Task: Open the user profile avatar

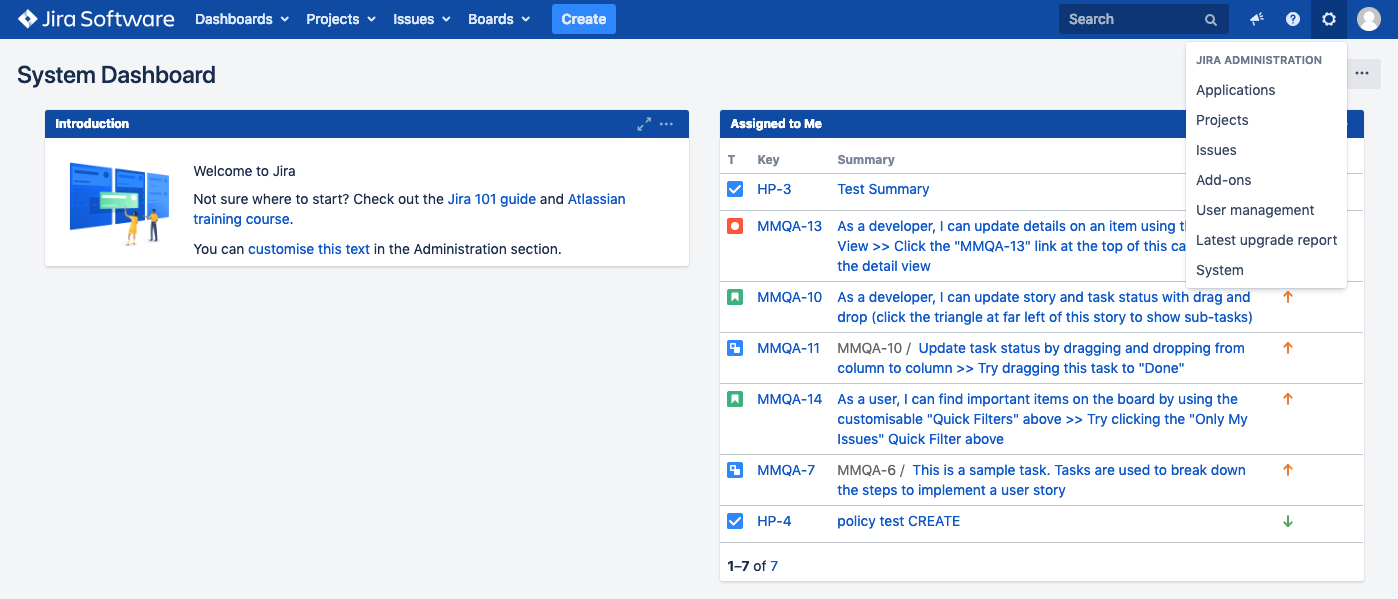Action: [x=1369, y=19]
